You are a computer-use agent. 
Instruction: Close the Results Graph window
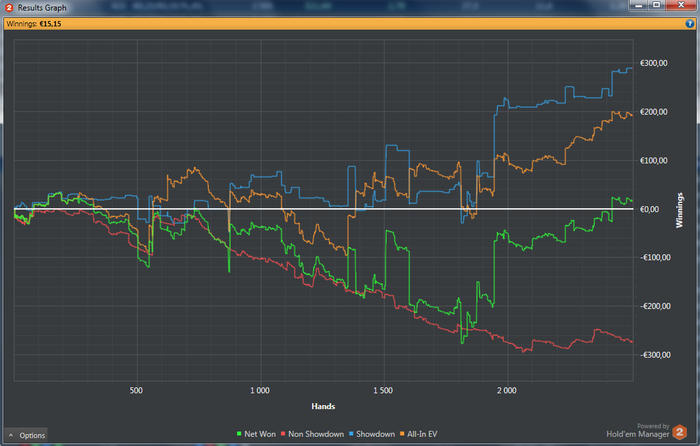coord(681,5)
